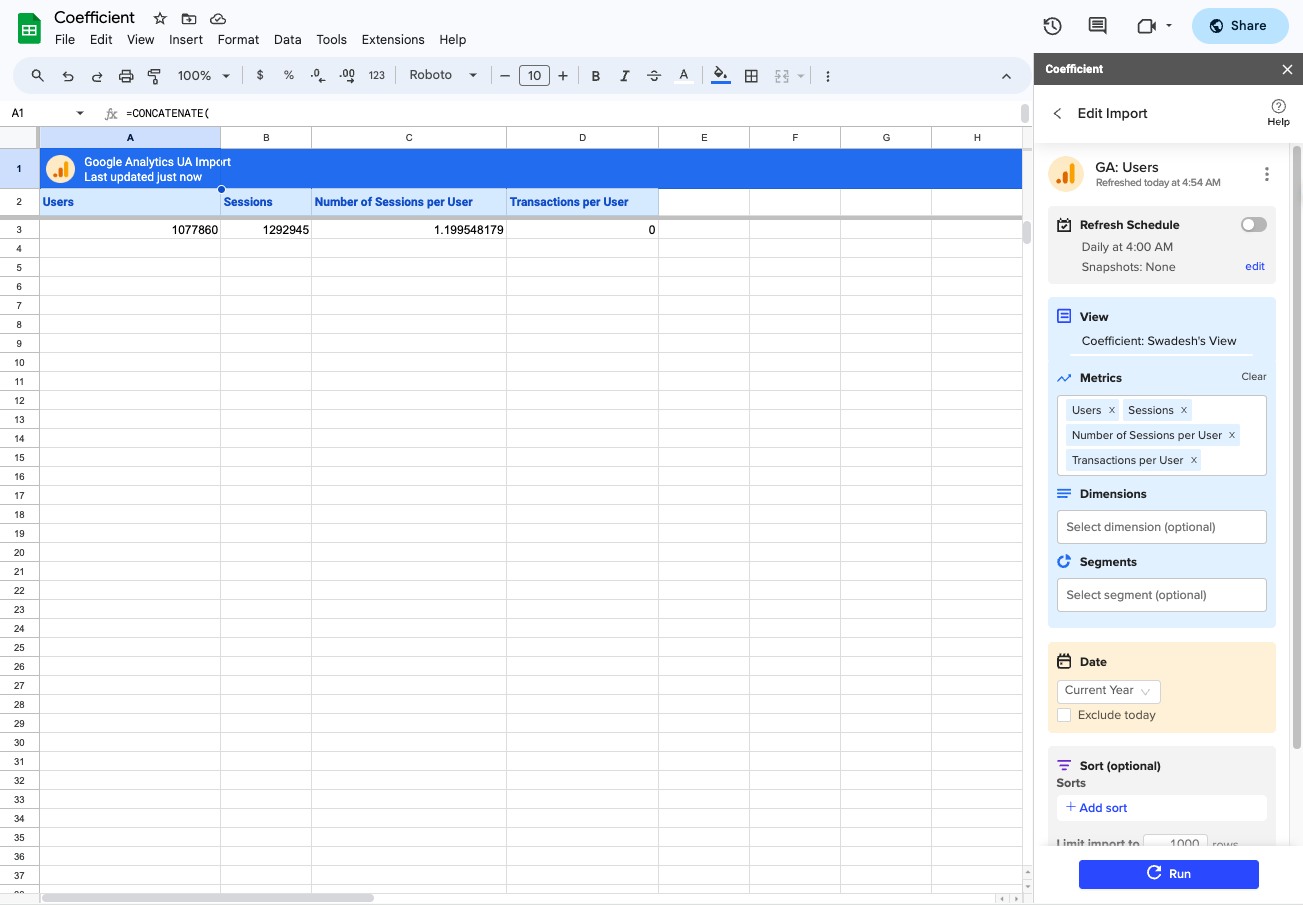
Task: Clear all metrics
Action: 1254,377
